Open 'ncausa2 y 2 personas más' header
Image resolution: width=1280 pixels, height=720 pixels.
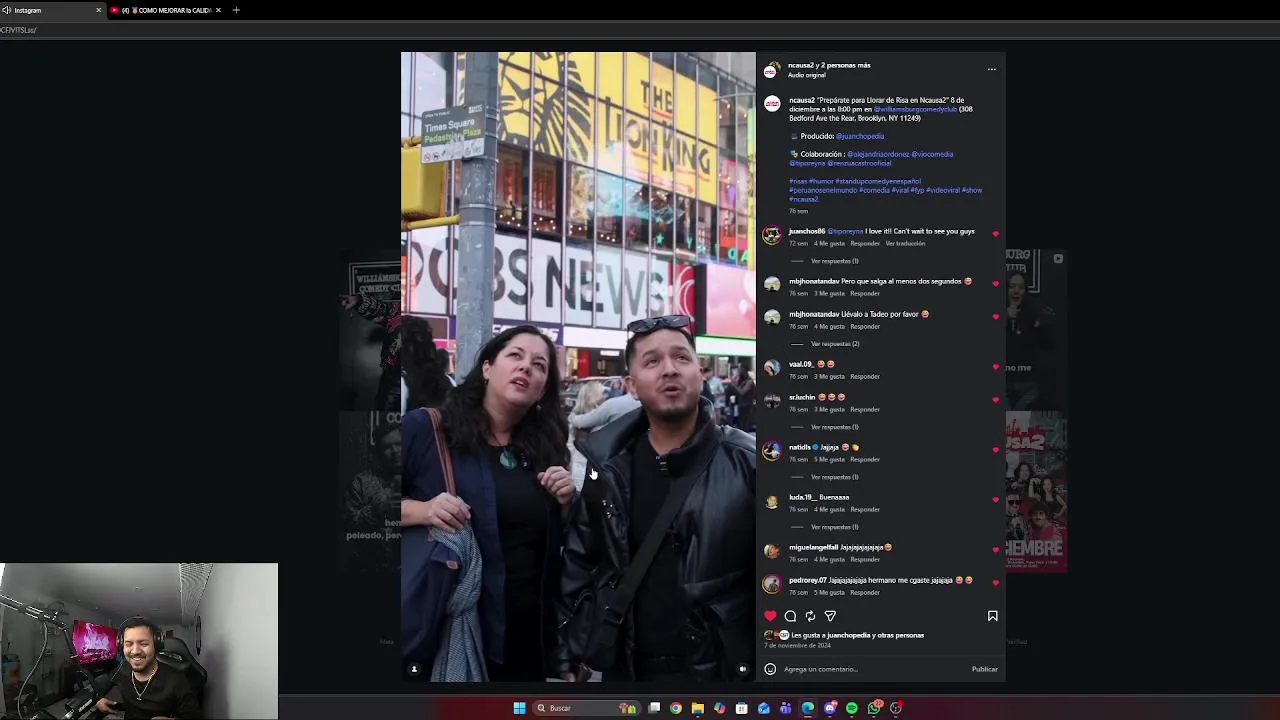click(x=829, y=65)
